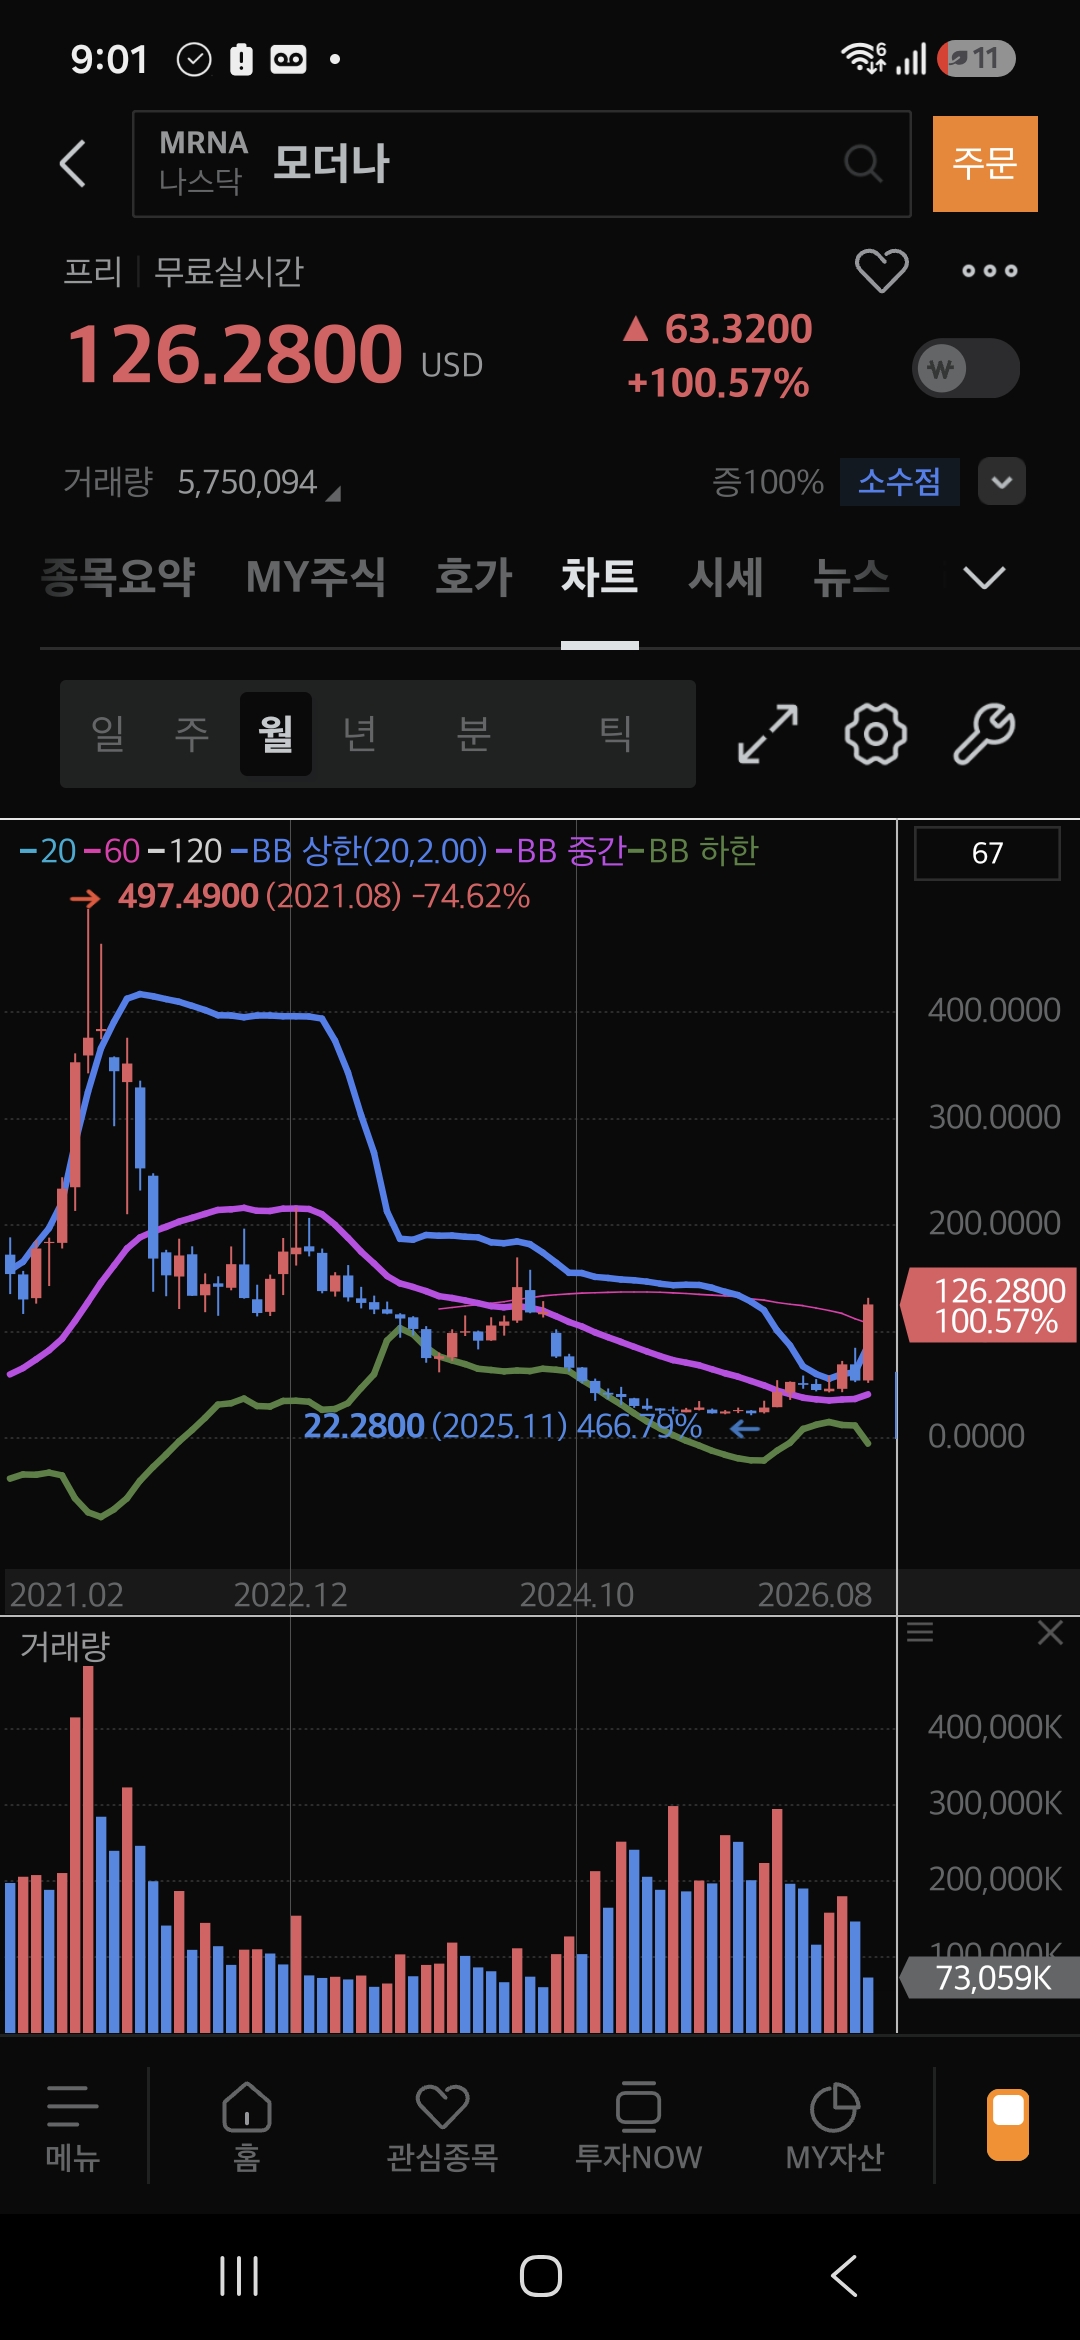
Task: Tap the 모더나 stock search field
Action: (x=521, y=163)
